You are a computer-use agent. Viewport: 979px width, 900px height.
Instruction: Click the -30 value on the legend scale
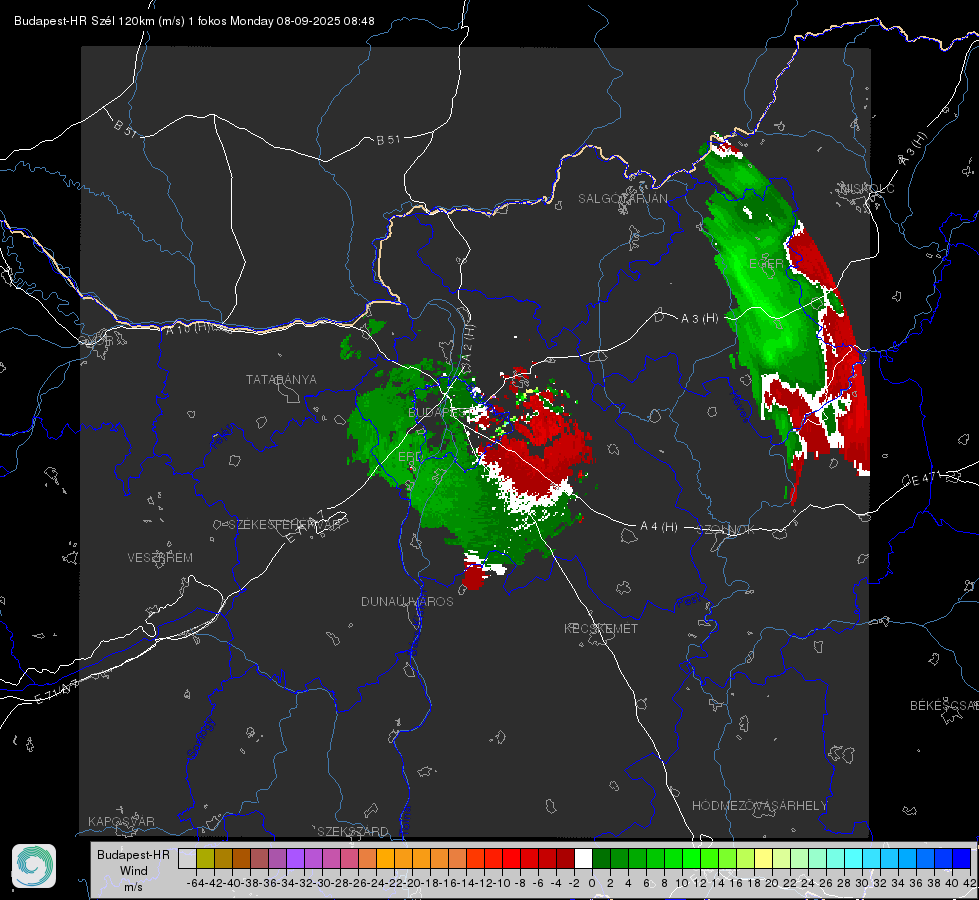click(322, 883)
